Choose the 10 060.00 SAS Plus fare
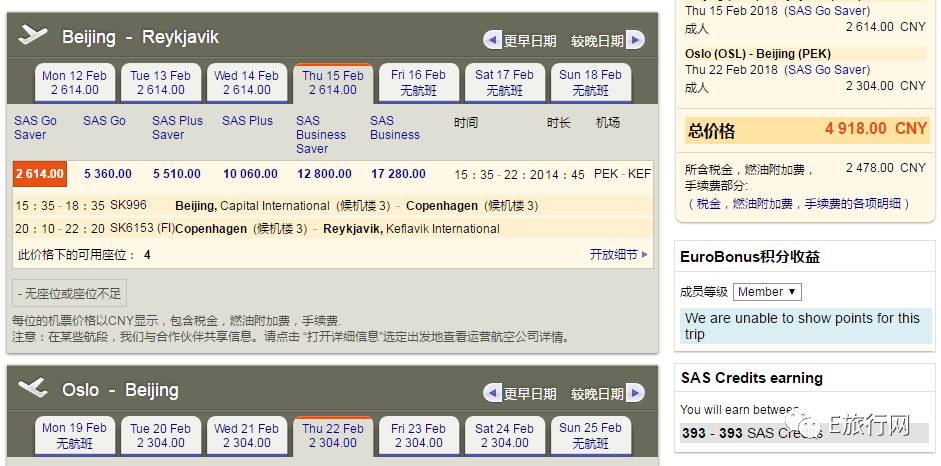Screen dimensions: 941x466 [250, 174]
